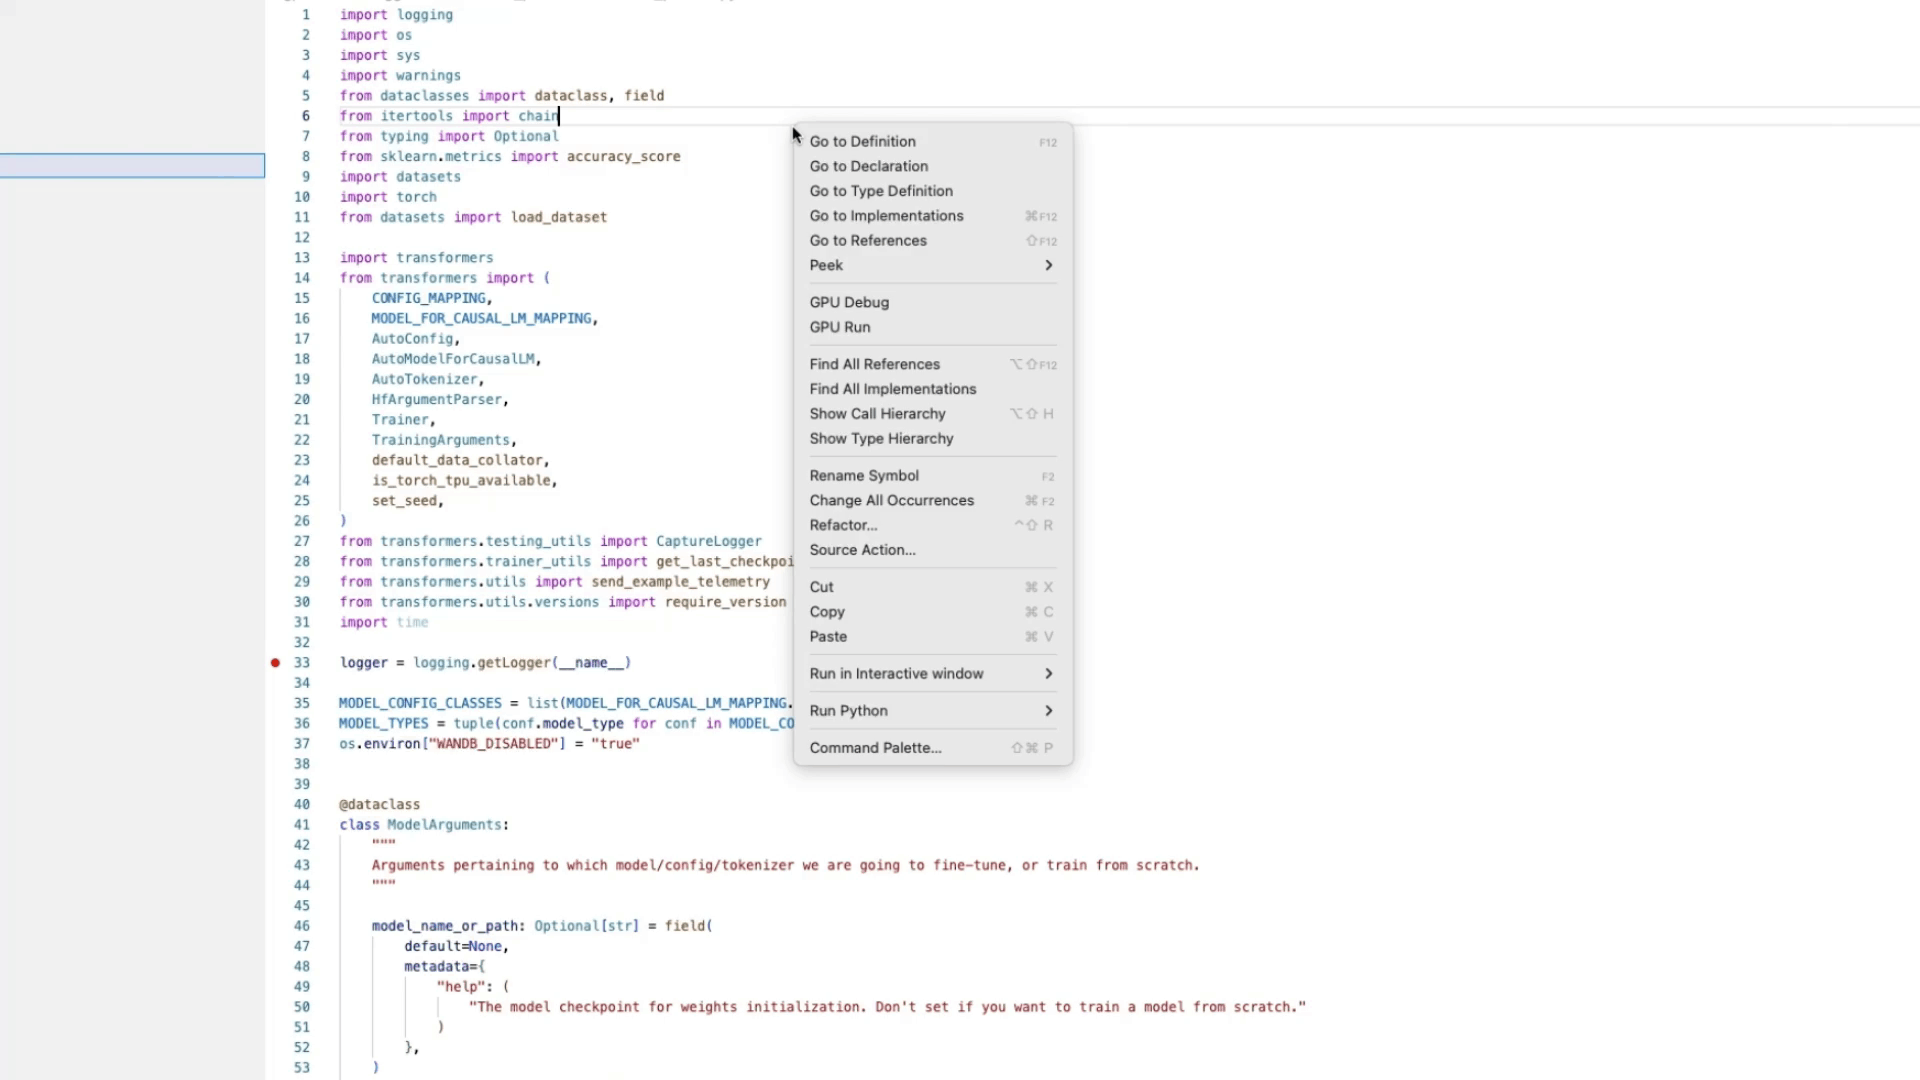Click Go to Type Definition
This screenshot has width=1920, height=1080.
(880, 191)
